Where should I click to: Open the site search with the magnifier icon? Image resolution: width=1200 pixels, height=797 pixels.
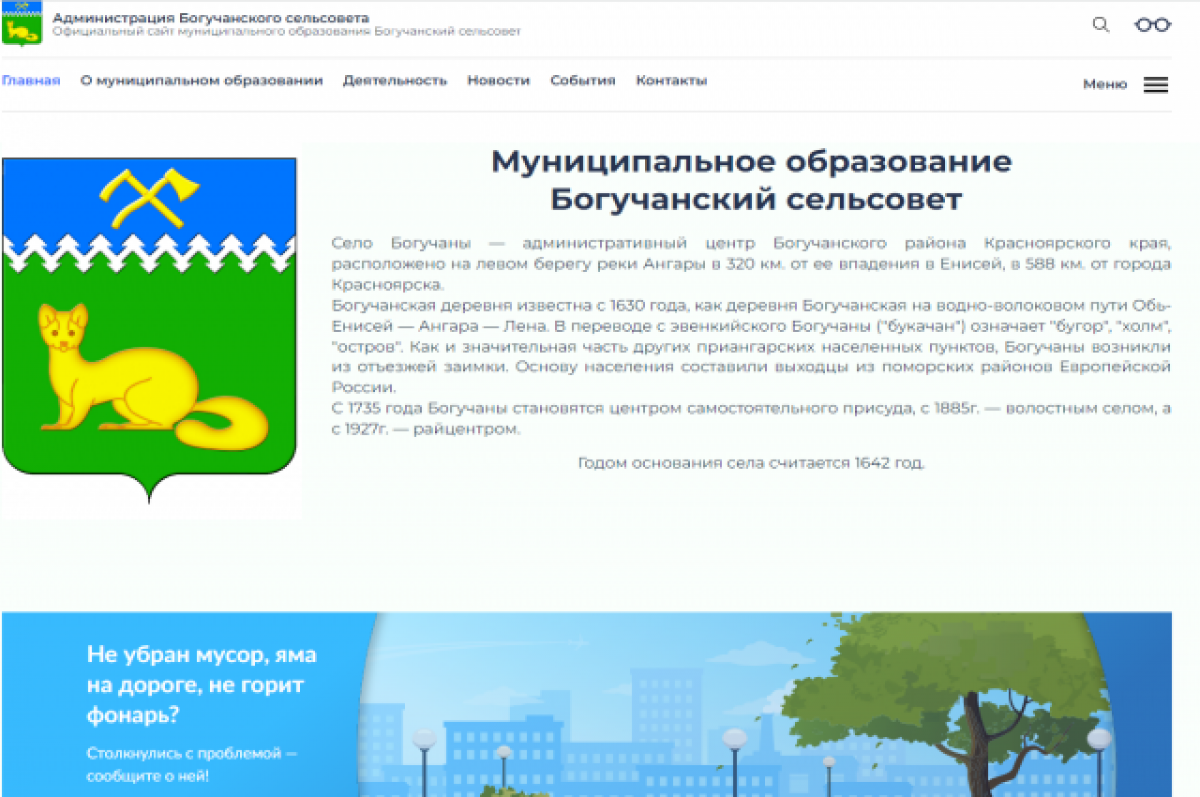(1102, 25)
